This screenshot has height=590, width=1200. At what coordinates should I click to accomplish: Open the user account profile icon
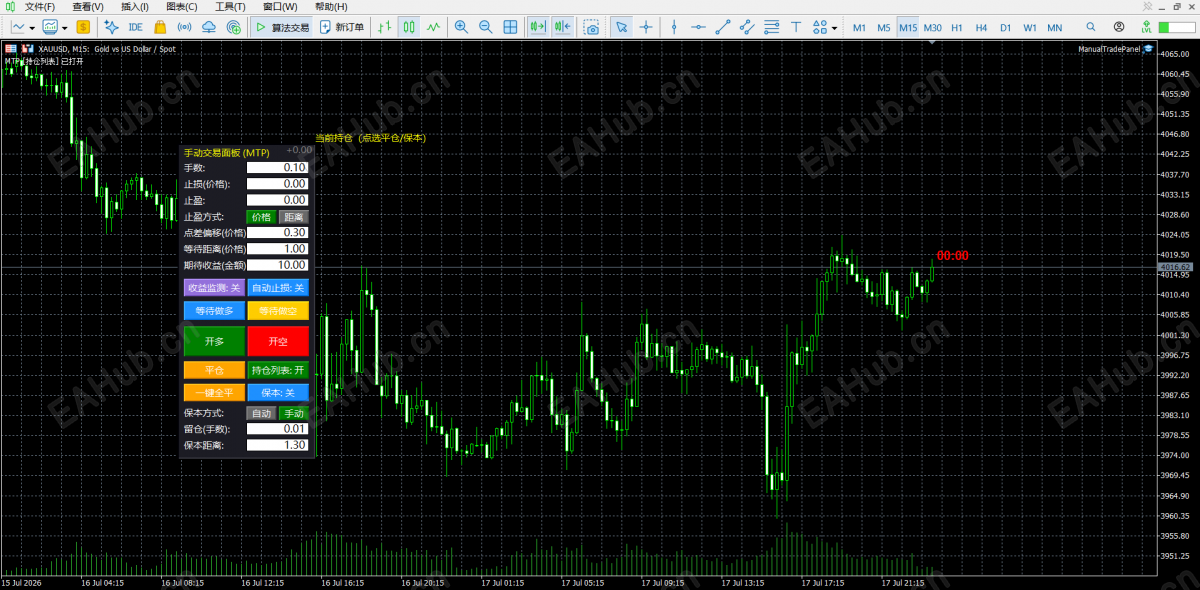coord(1119,27)
